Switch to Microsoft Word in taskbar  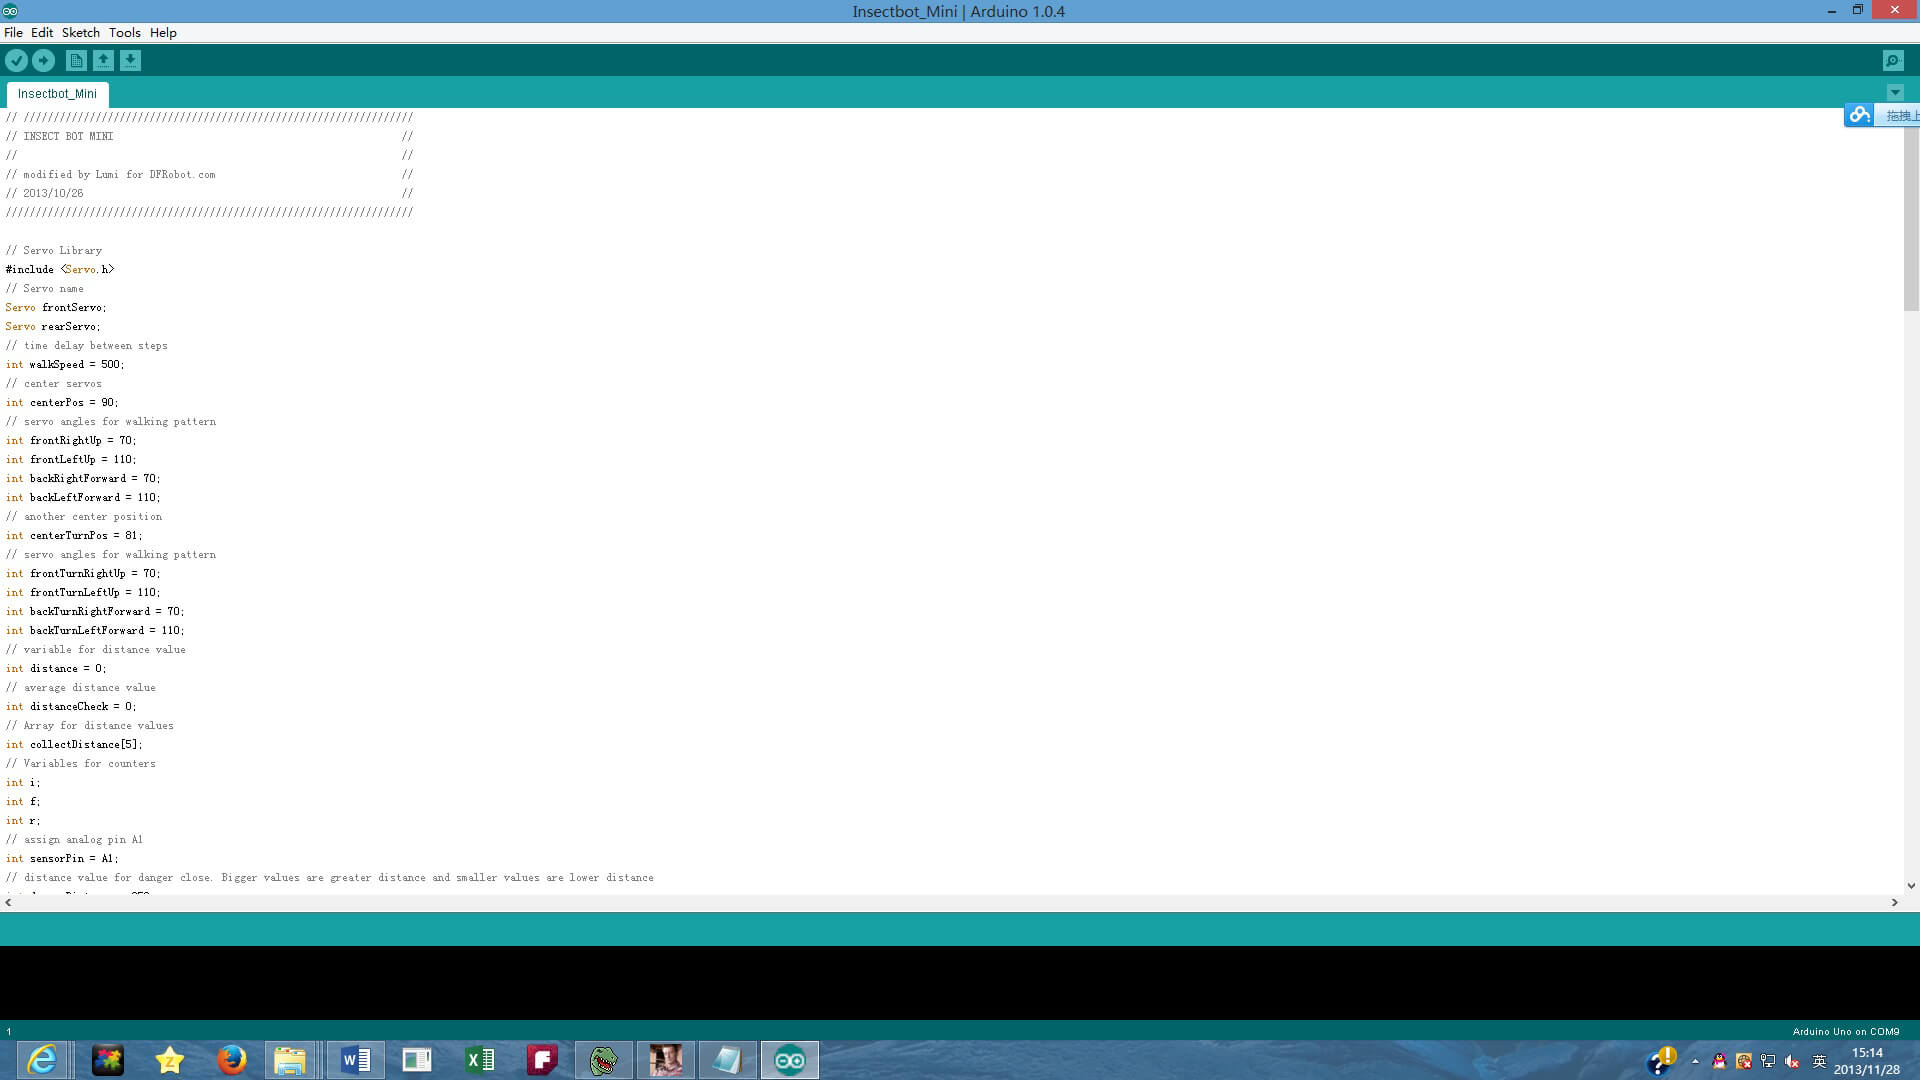pyautogui.click(x=356, y=1060)
